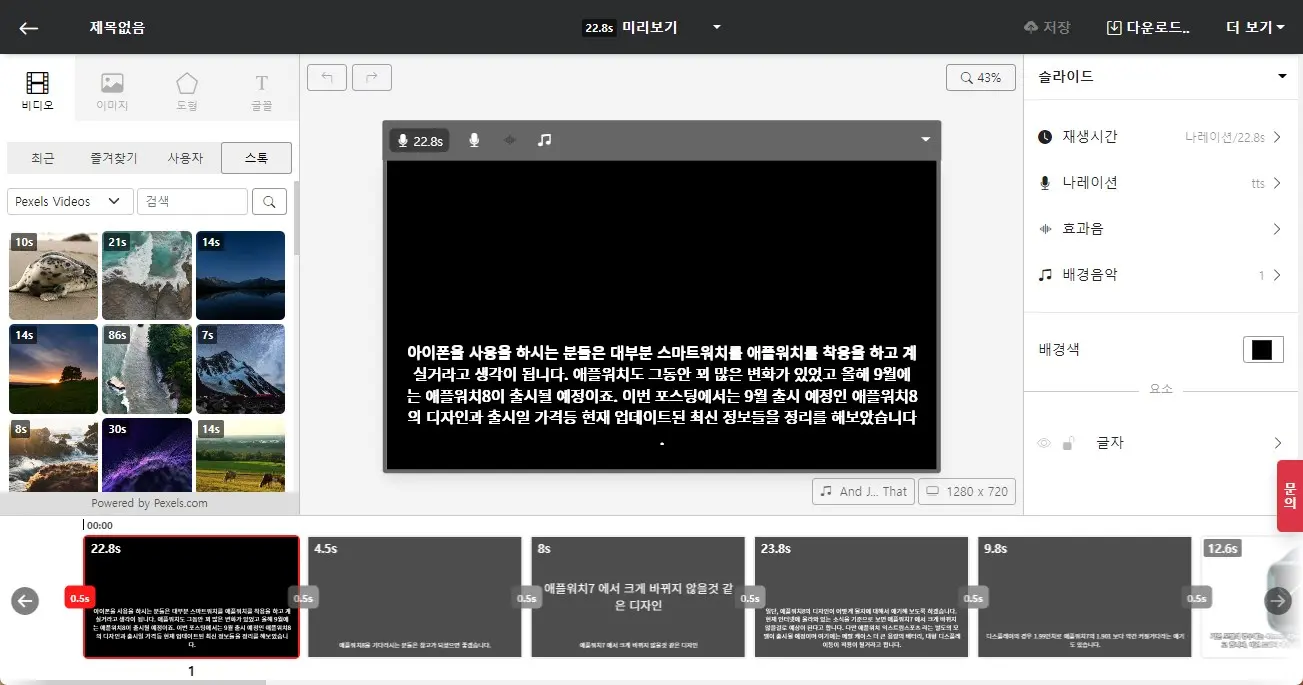Pick the 7s snowy mountain video thumbnail
This screenshot has width=1303, height=685.
point(240,369)
